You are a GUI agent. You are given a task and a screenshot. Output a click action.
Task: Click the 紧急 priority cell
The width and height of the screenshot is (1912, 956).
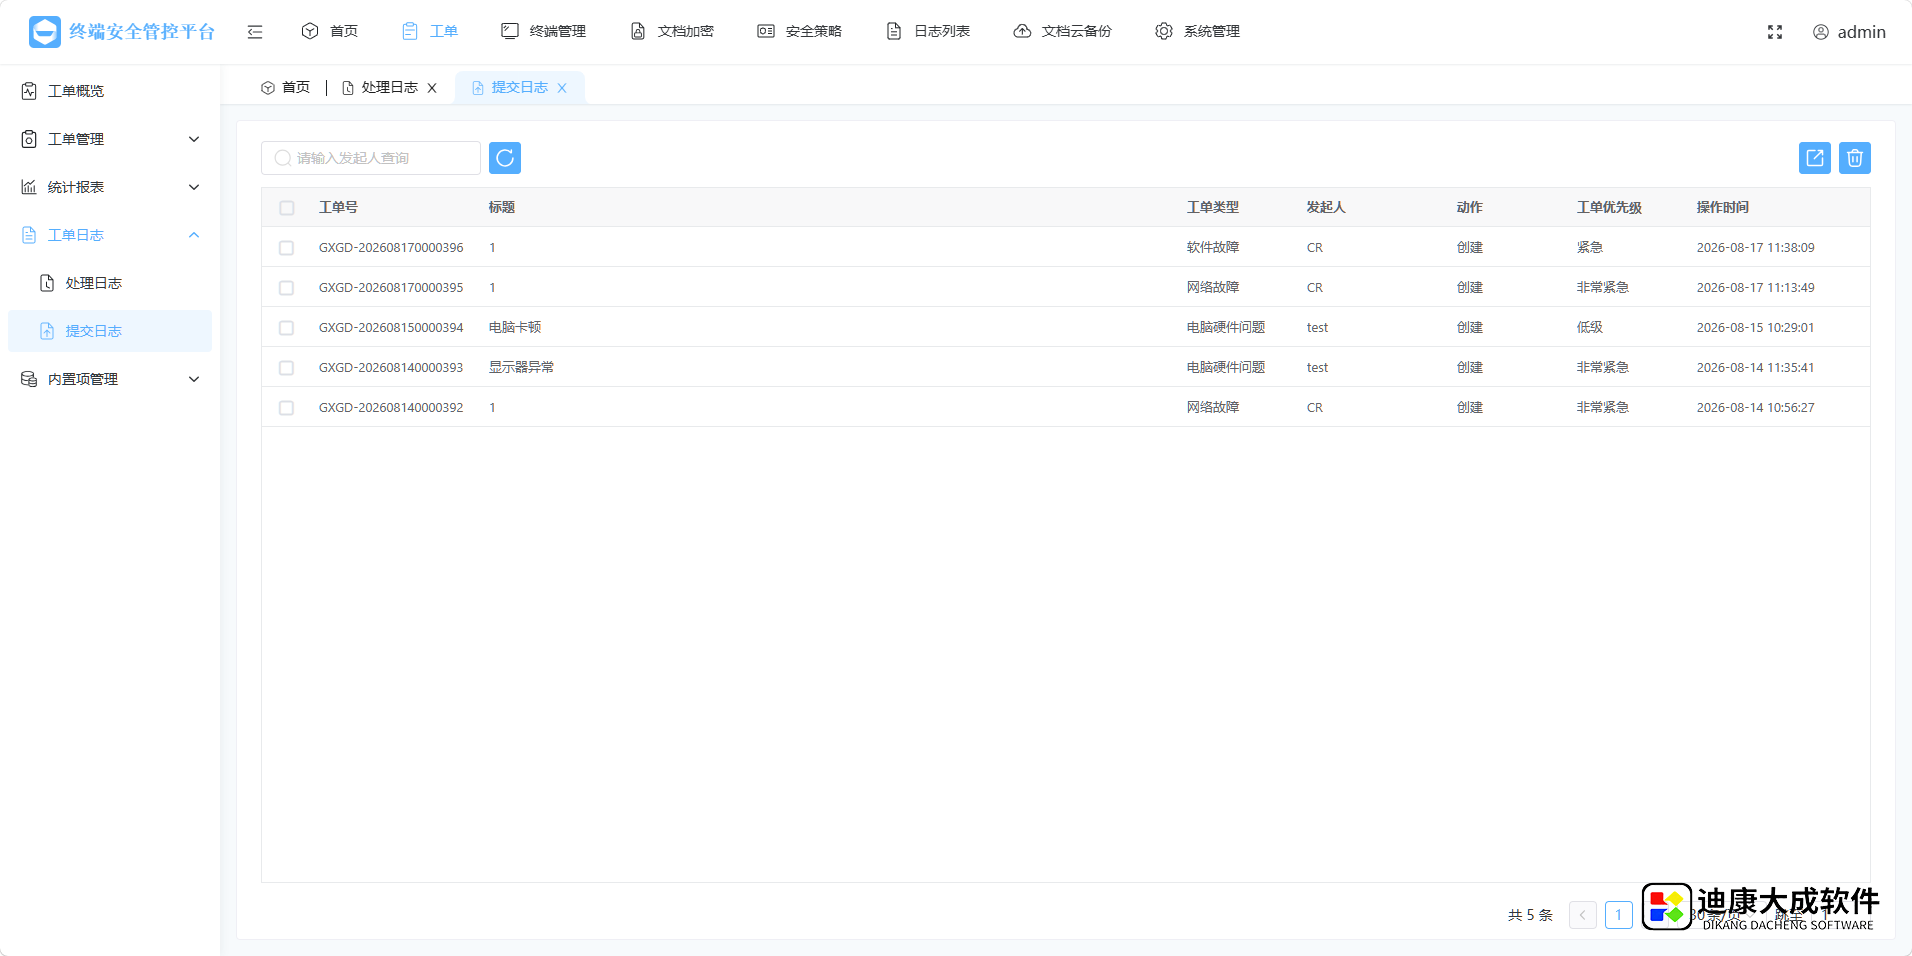pos(1590,247)
